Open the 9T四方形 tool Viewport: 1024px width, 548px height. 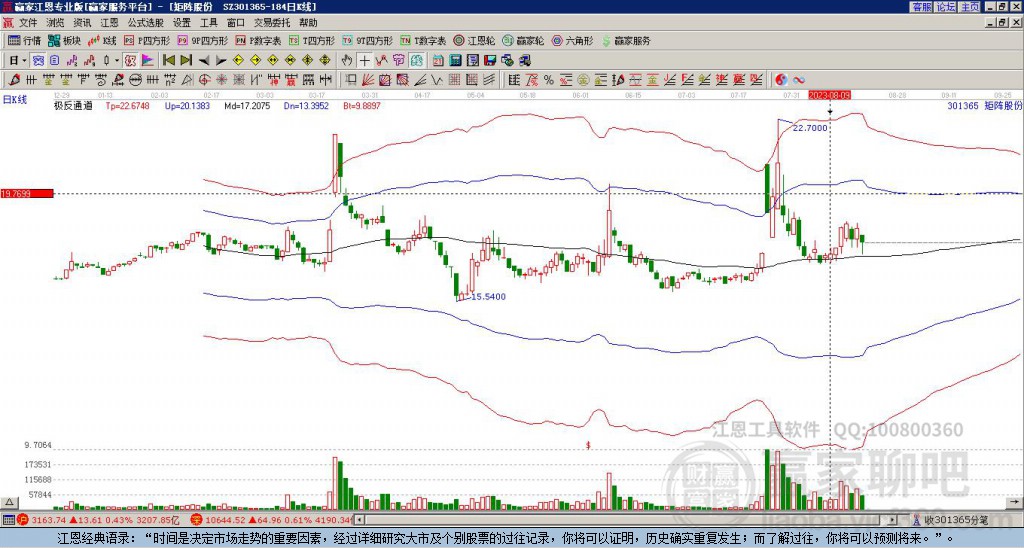368,40
